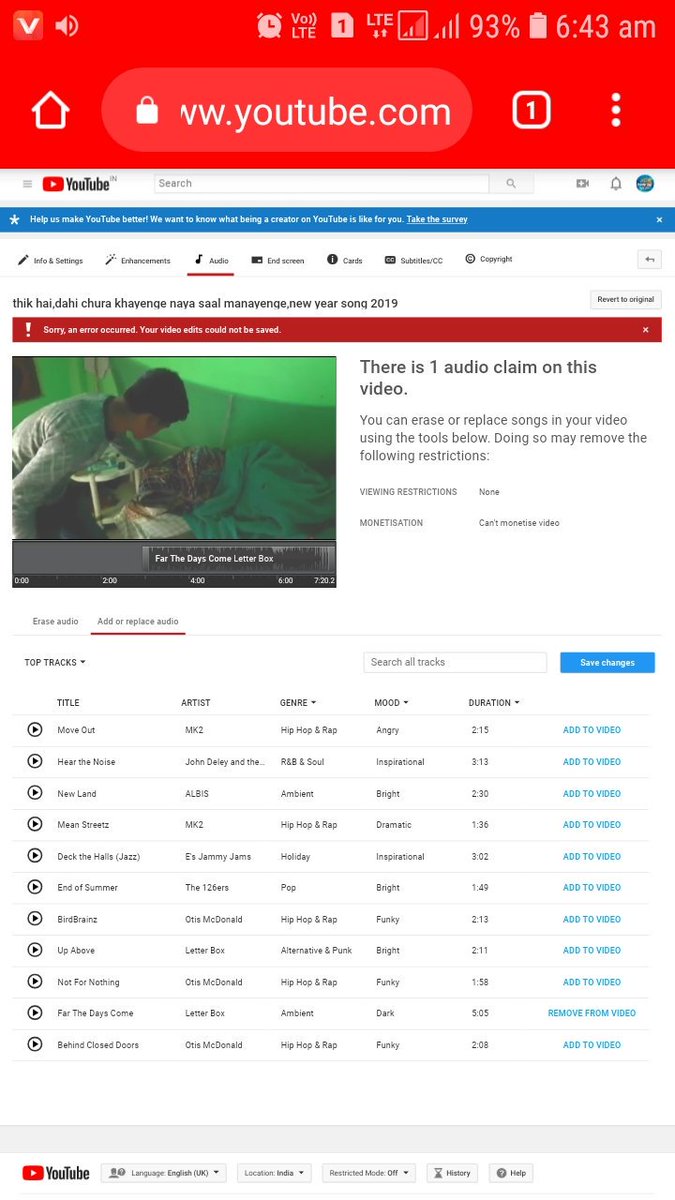Screen dimensions: 675x1200
Task: Tap the youtube.com address bar
Action: pyautogui.click(x=286, y=111)
